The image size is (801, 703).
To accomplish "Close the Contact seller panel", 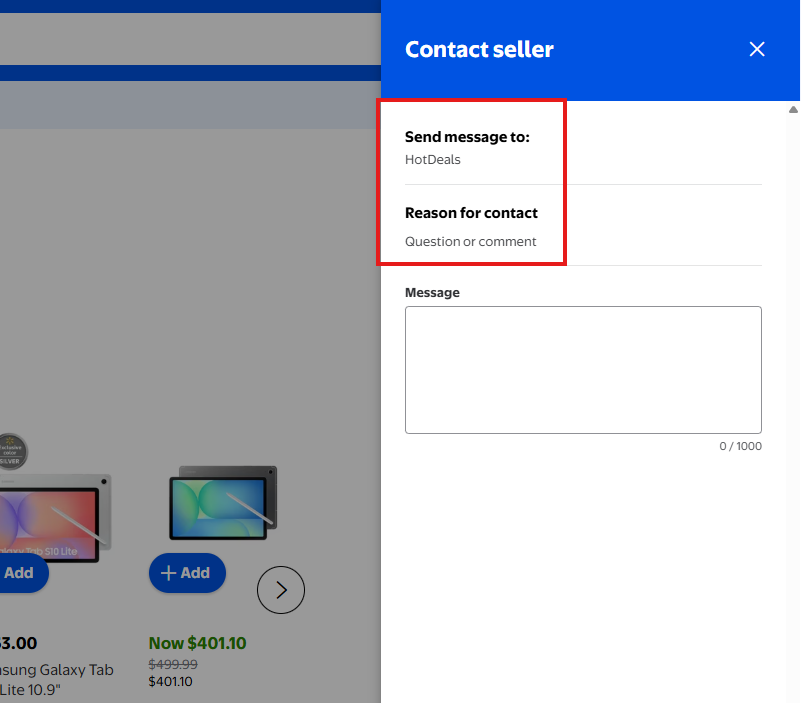I will (x=757, y=49).
